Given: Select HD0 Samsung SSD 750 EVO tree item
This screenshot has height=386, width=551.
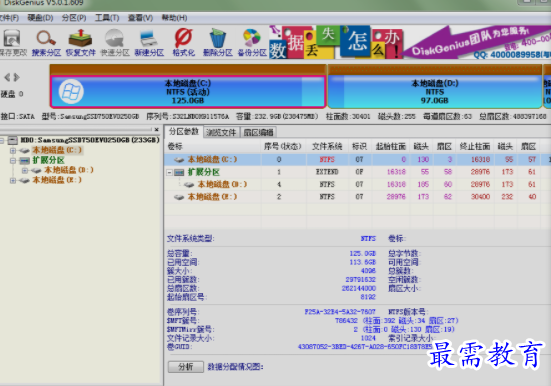Looking at the screenshot, I should (90, 140).
